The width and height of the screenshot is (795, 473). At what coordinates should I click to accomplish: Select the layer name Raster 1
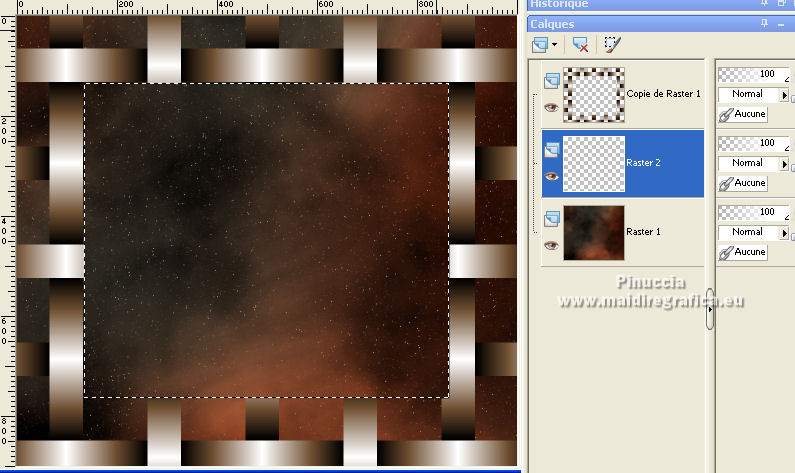643,232
